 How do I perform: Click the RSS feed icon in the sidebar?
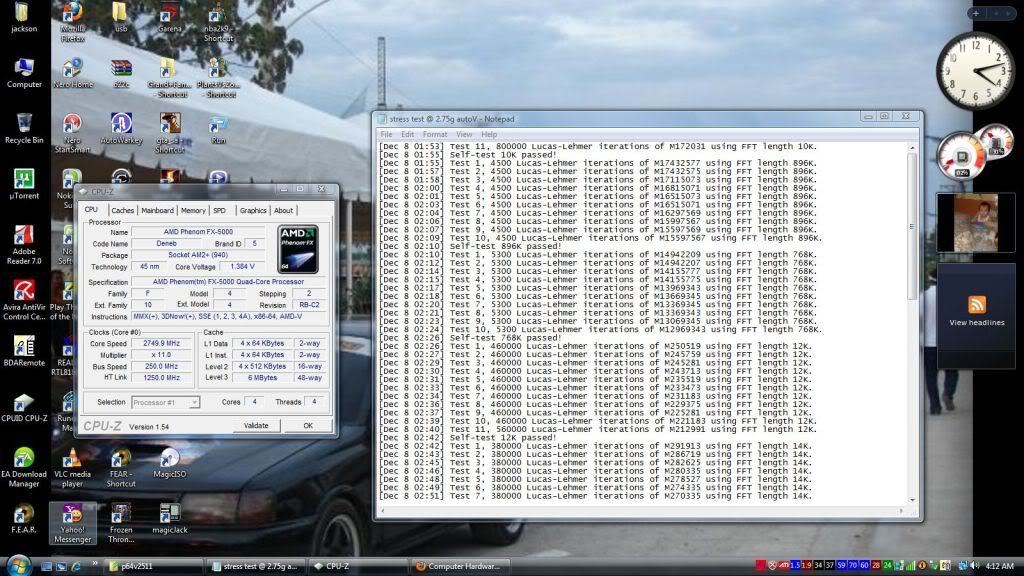click(977, 304)
